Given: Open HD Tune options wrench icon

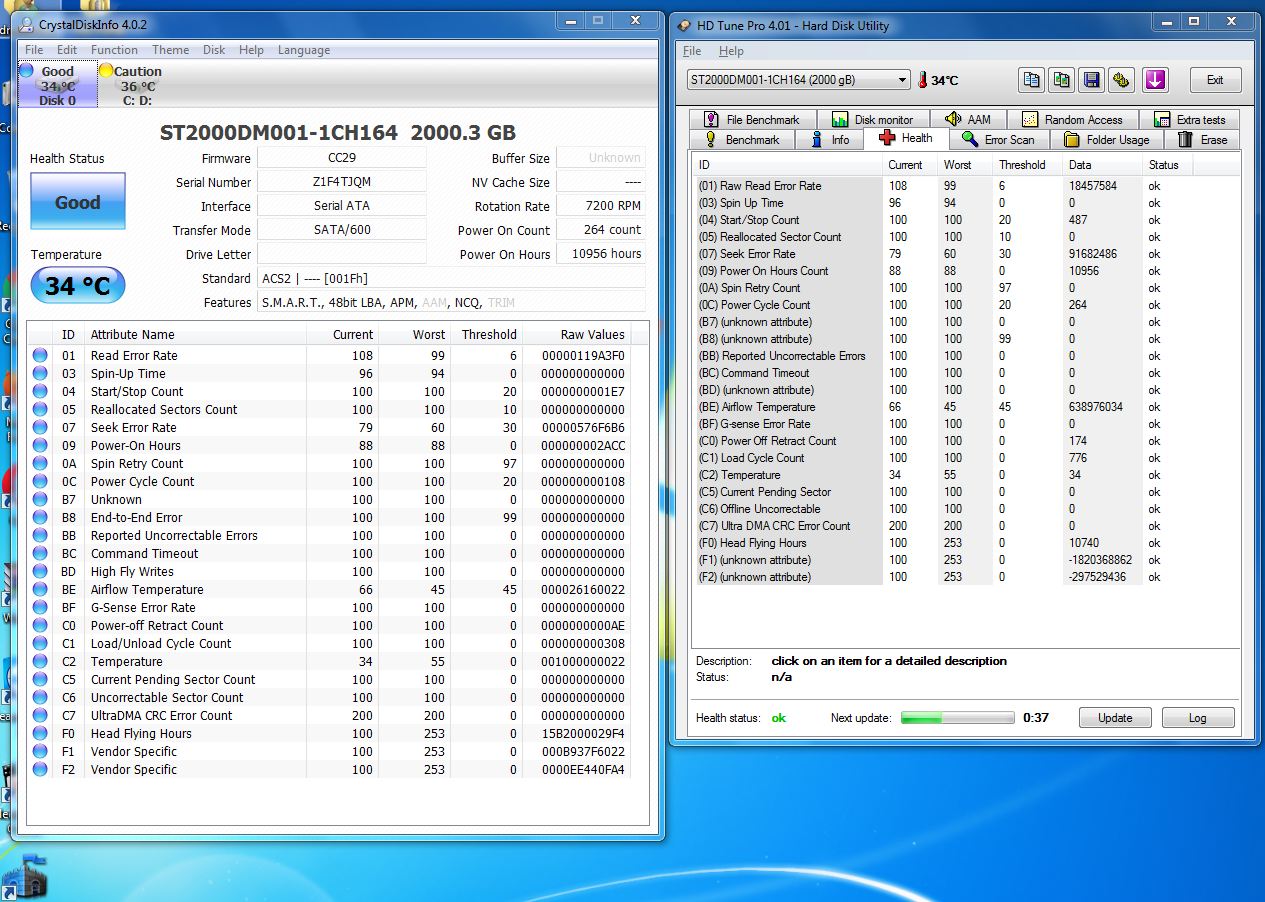Looking at the screenshot, I should pos(1121,80).
